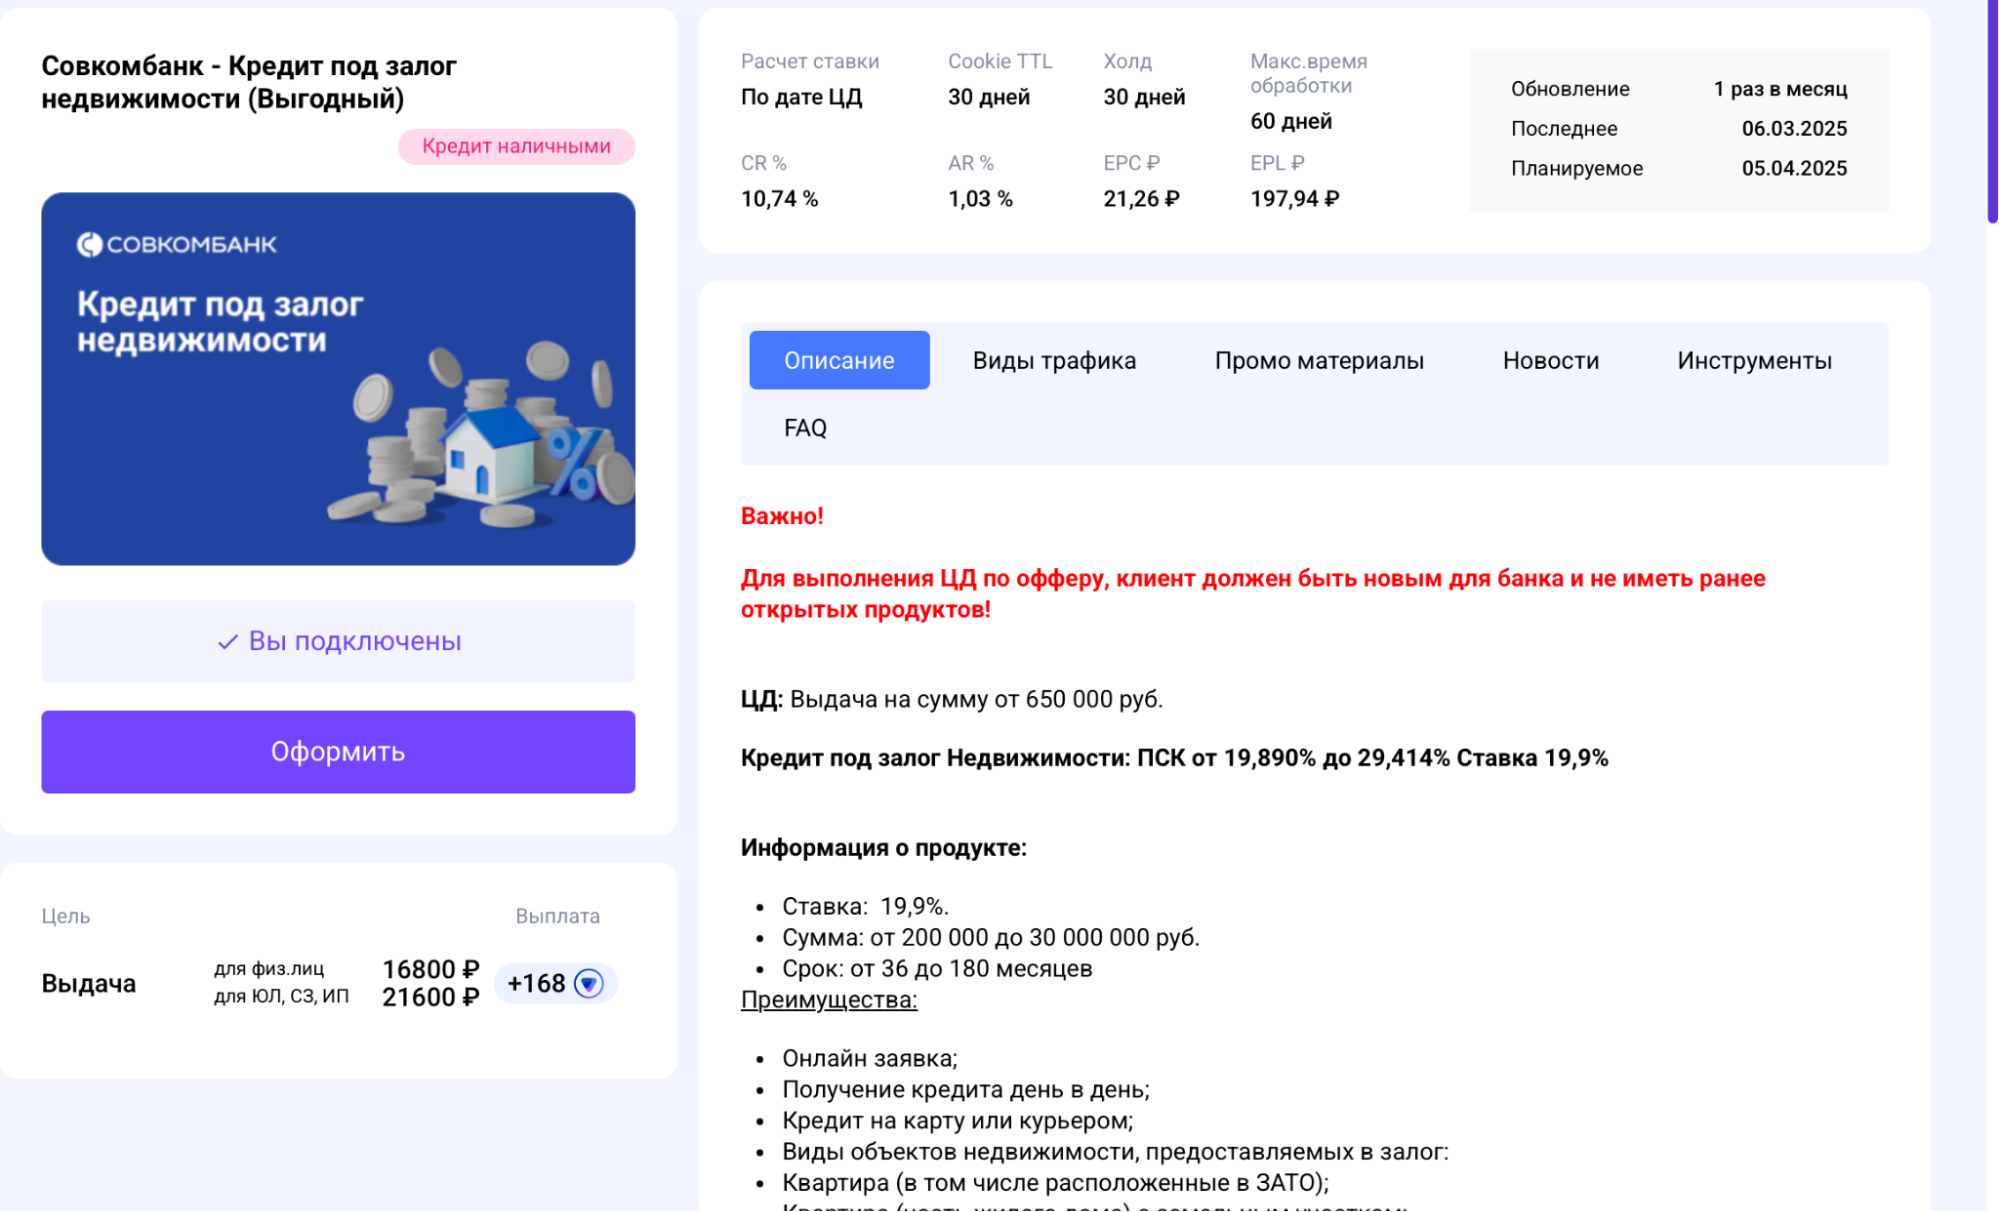The width and height of the screenshot is (1999, 1212).
Task: Click the По дате ЦД value
Action: tap(801, 97)
